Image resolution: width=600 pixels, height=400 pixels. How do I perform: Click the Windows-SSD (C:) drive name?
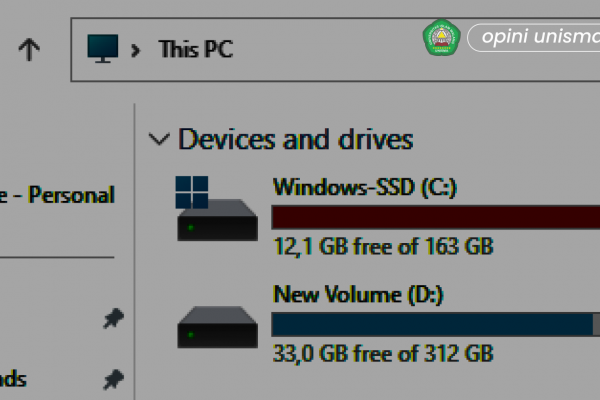[365, 187]
